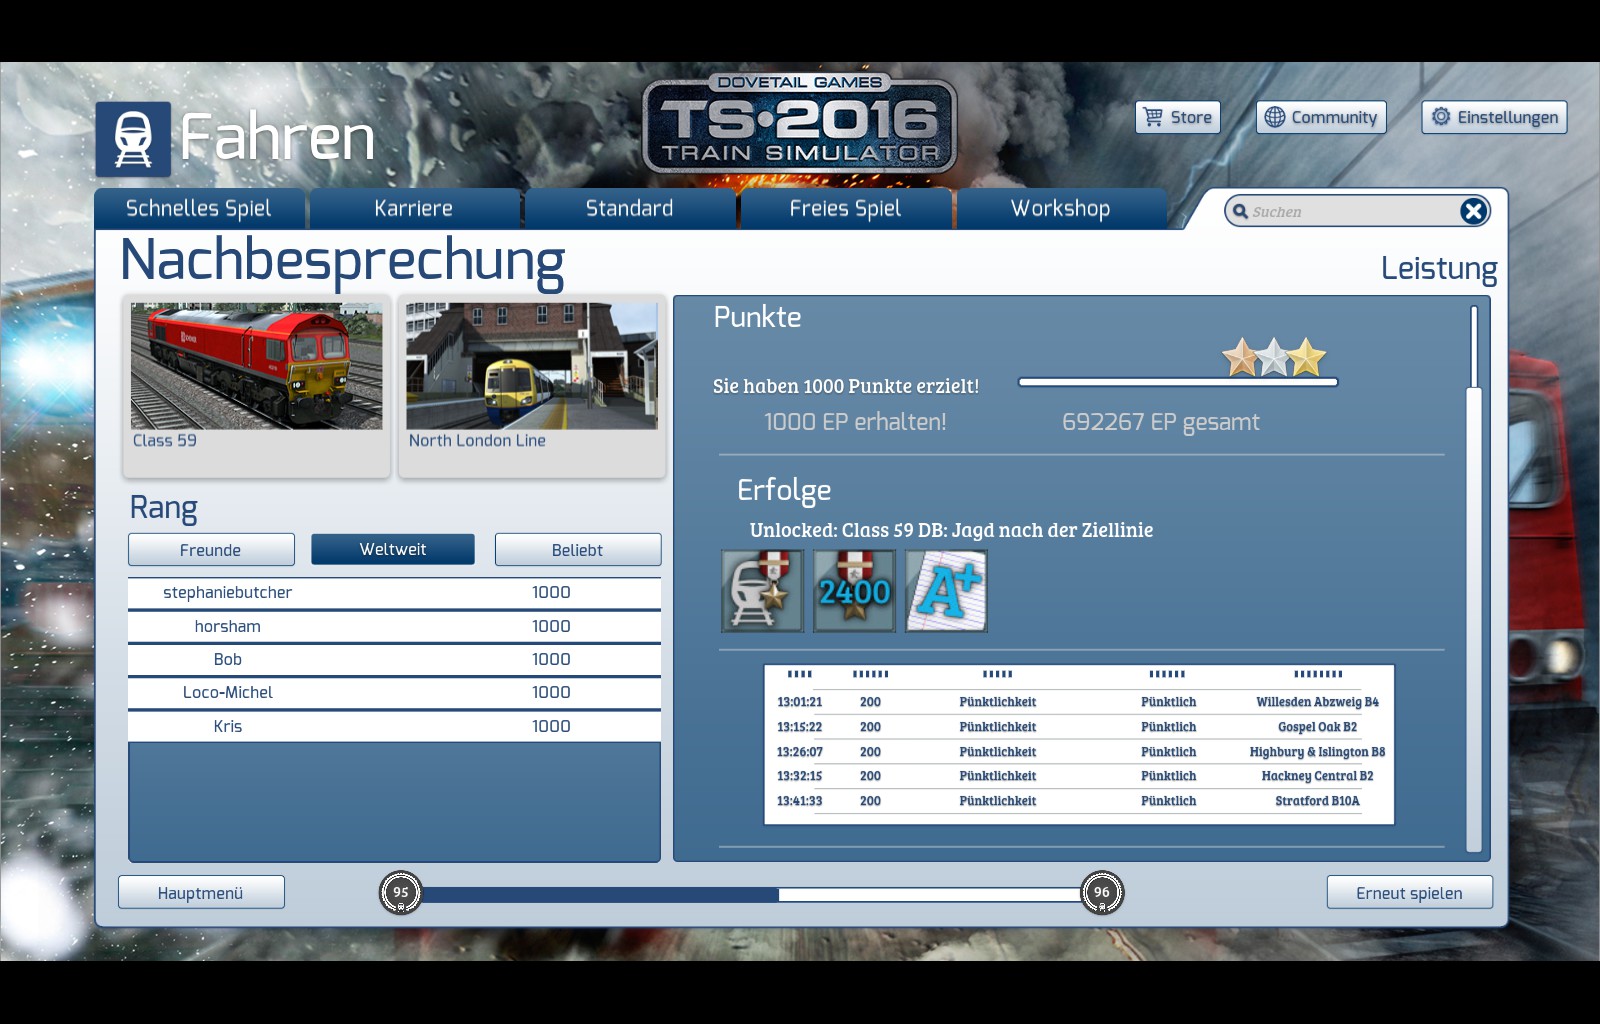The image size is (1600, 1024).
Task: Click the 13:01:21 timestamp
Action: tap(799, 702)
